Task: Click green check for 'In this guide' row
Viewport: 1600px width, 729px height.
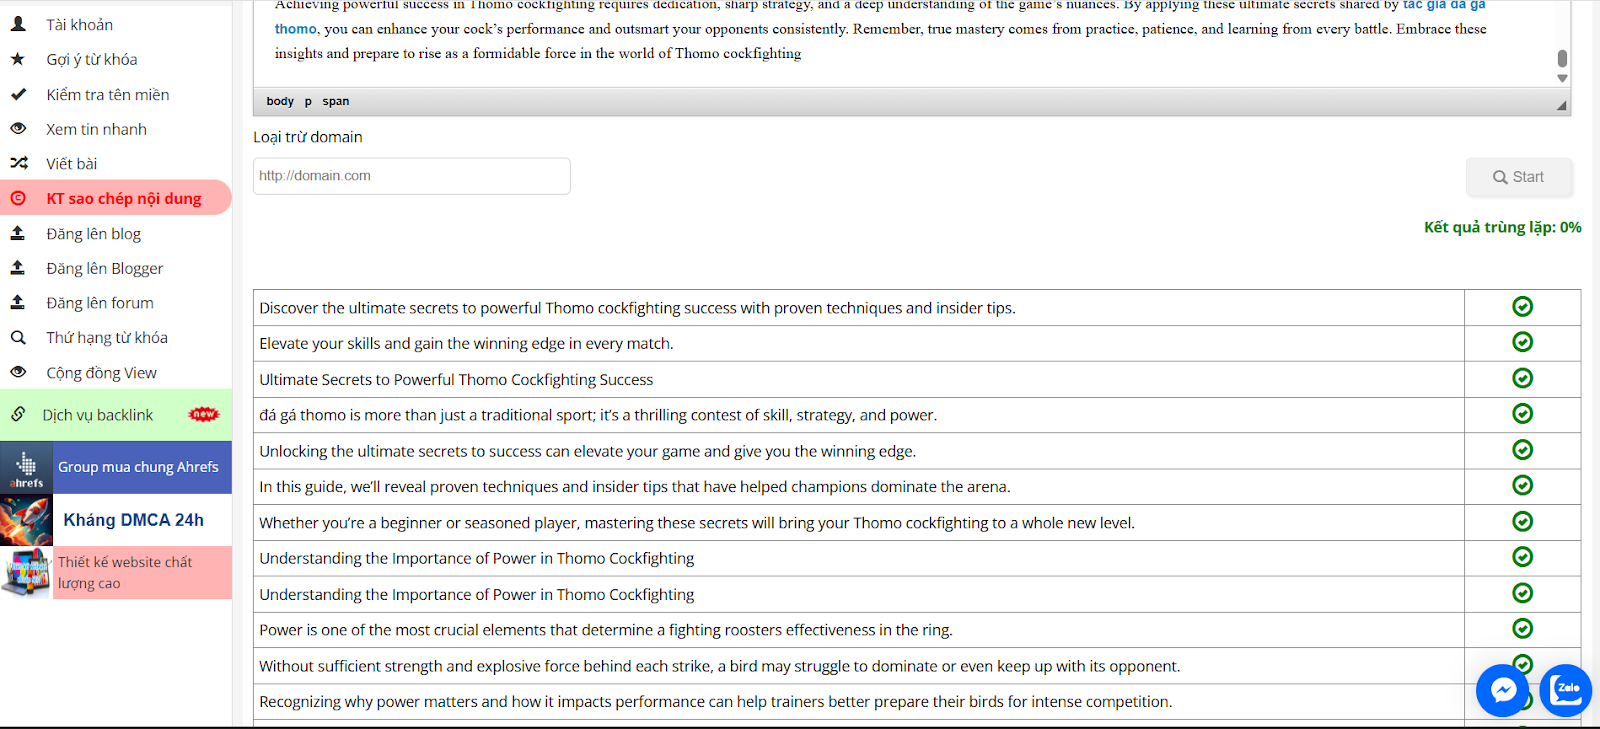Action: click(1523, 485)
